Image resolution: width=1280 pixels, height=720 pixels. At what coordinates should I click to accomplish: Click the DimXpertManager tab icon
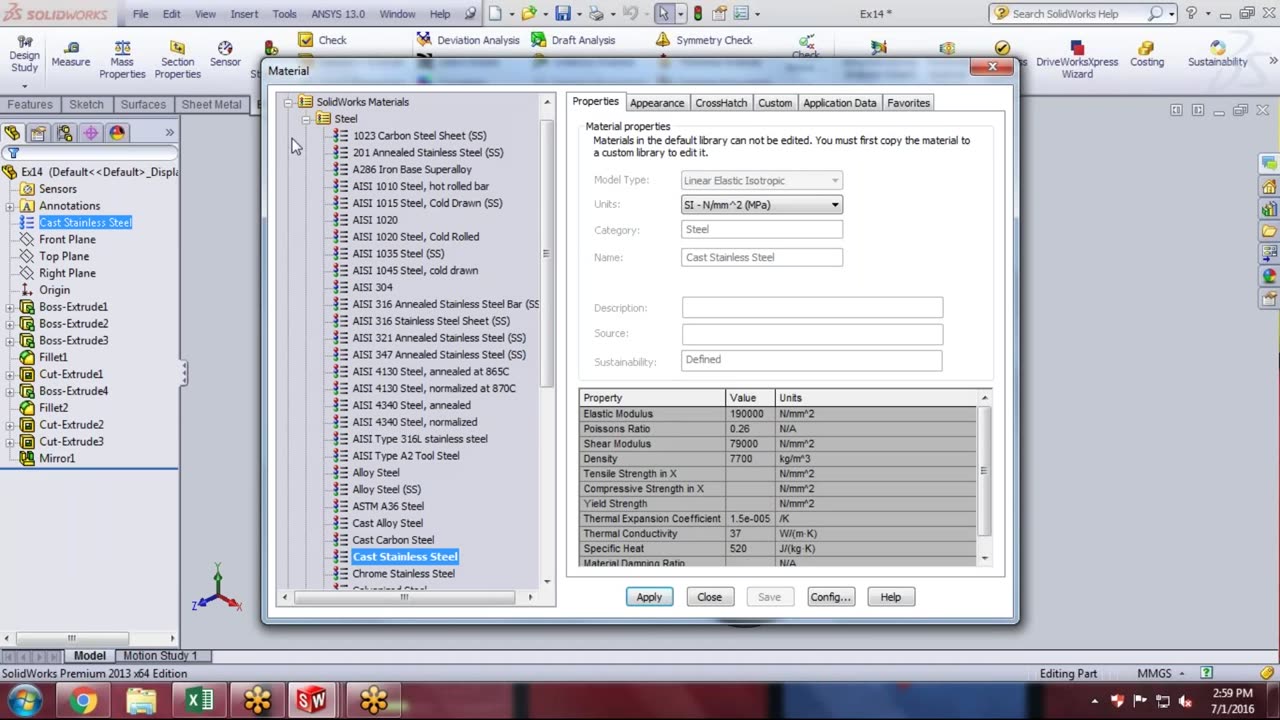(x=91, y=133)
